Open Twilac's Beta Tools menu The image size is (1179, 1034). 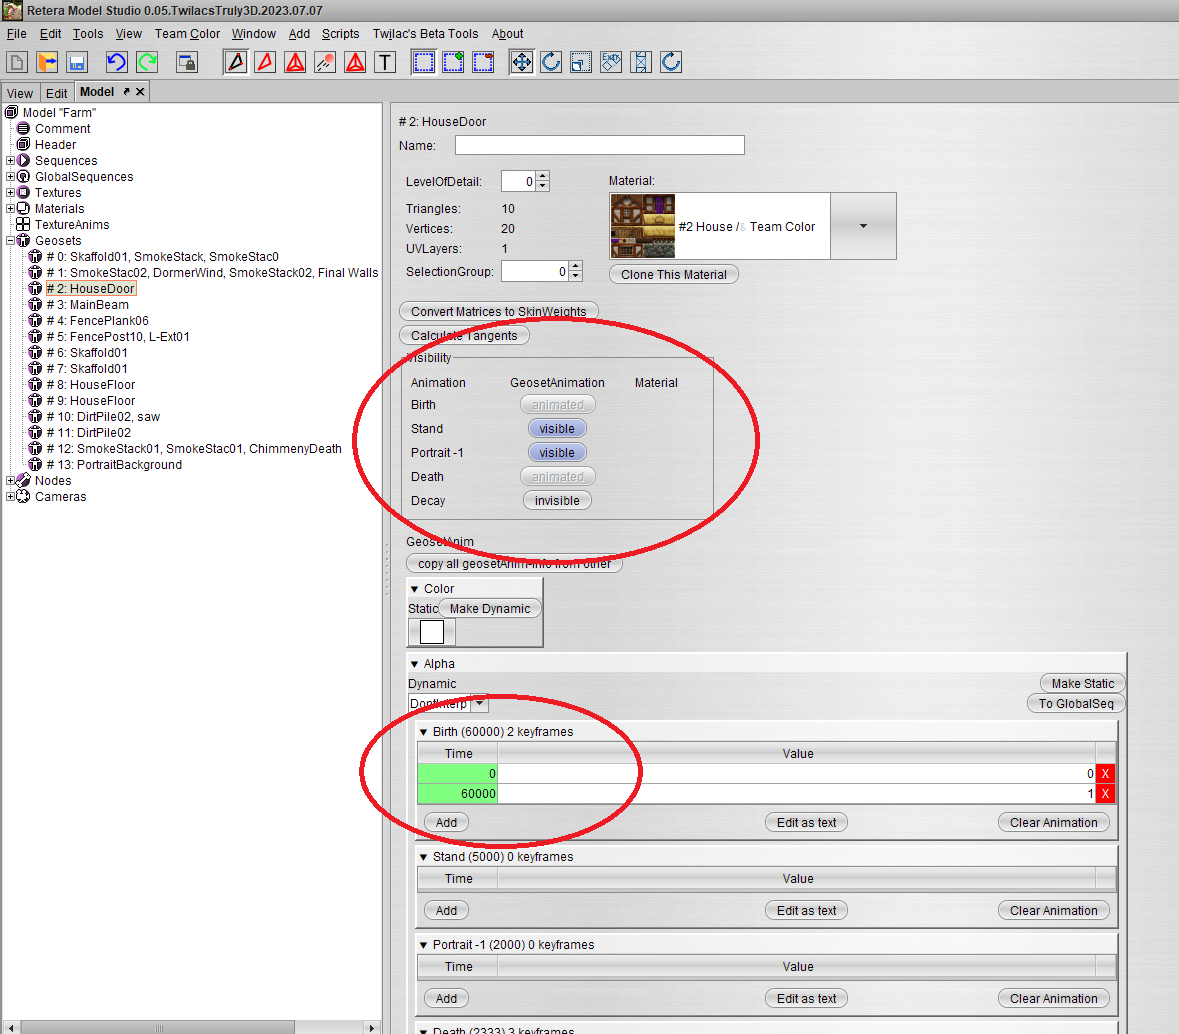426,34
